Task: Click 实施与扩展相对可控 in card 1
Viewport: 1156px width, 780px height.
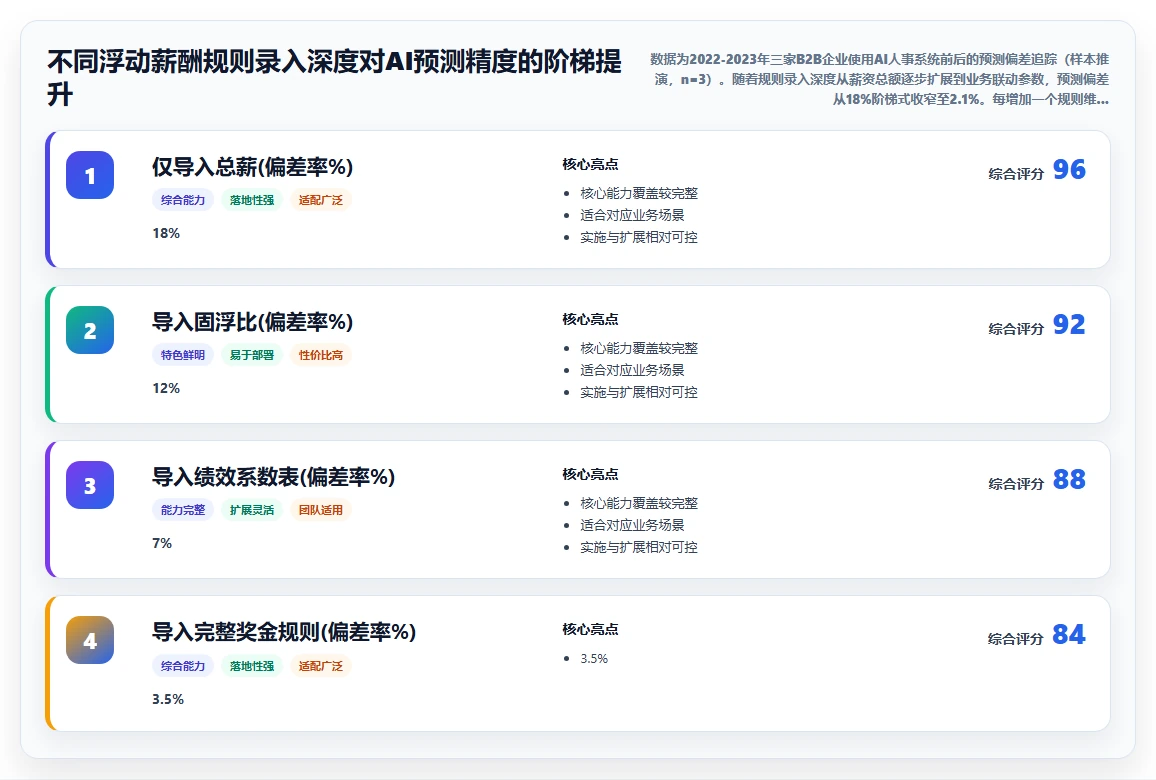Action: click(639, 237)
